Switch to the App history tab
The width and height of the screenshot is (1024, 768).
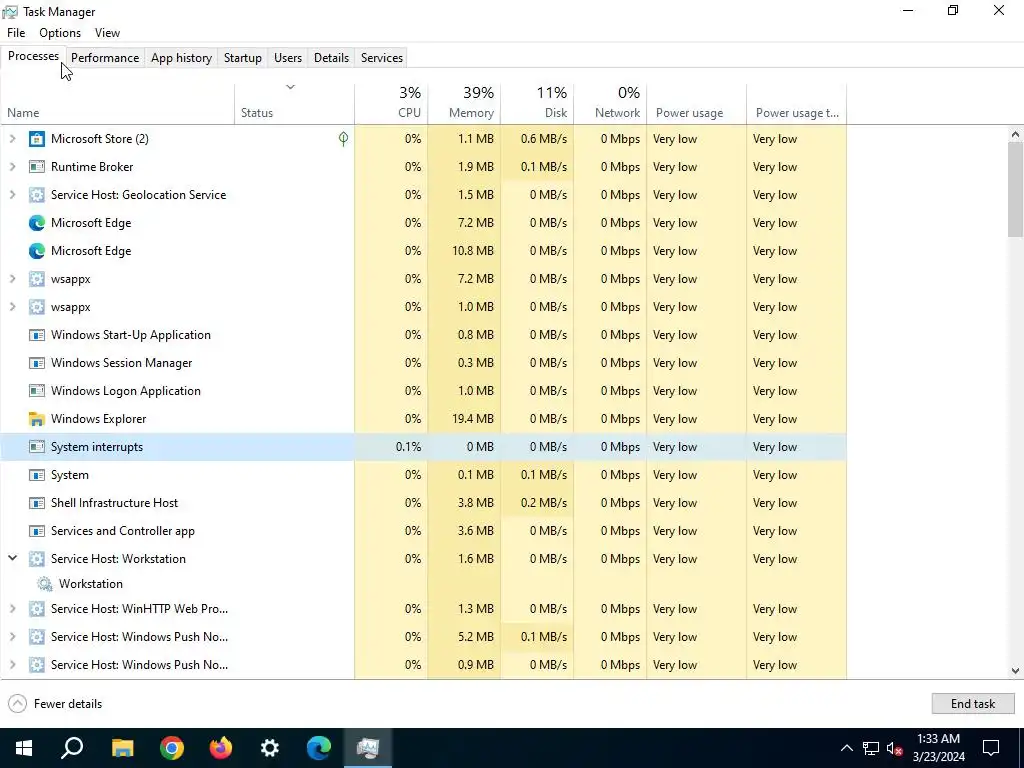point(182,57)
